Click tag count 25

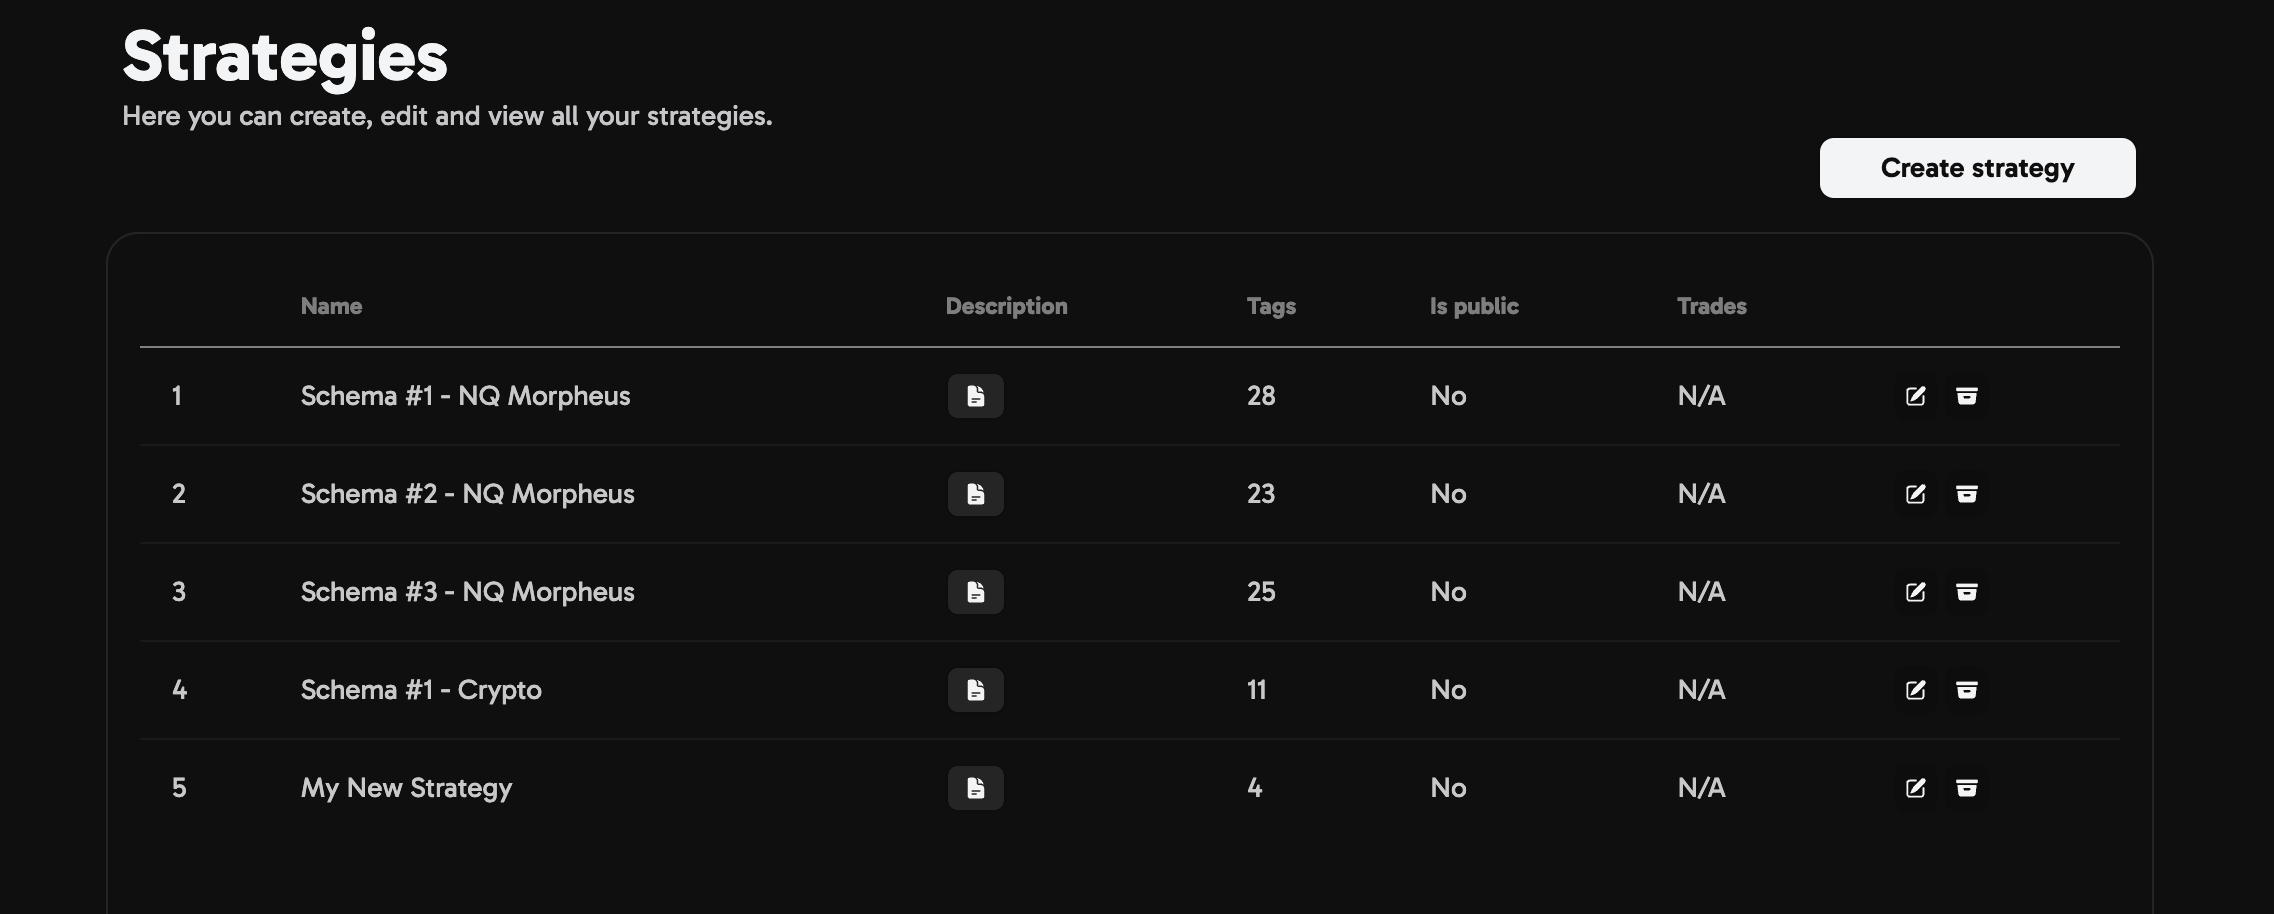1261,592
